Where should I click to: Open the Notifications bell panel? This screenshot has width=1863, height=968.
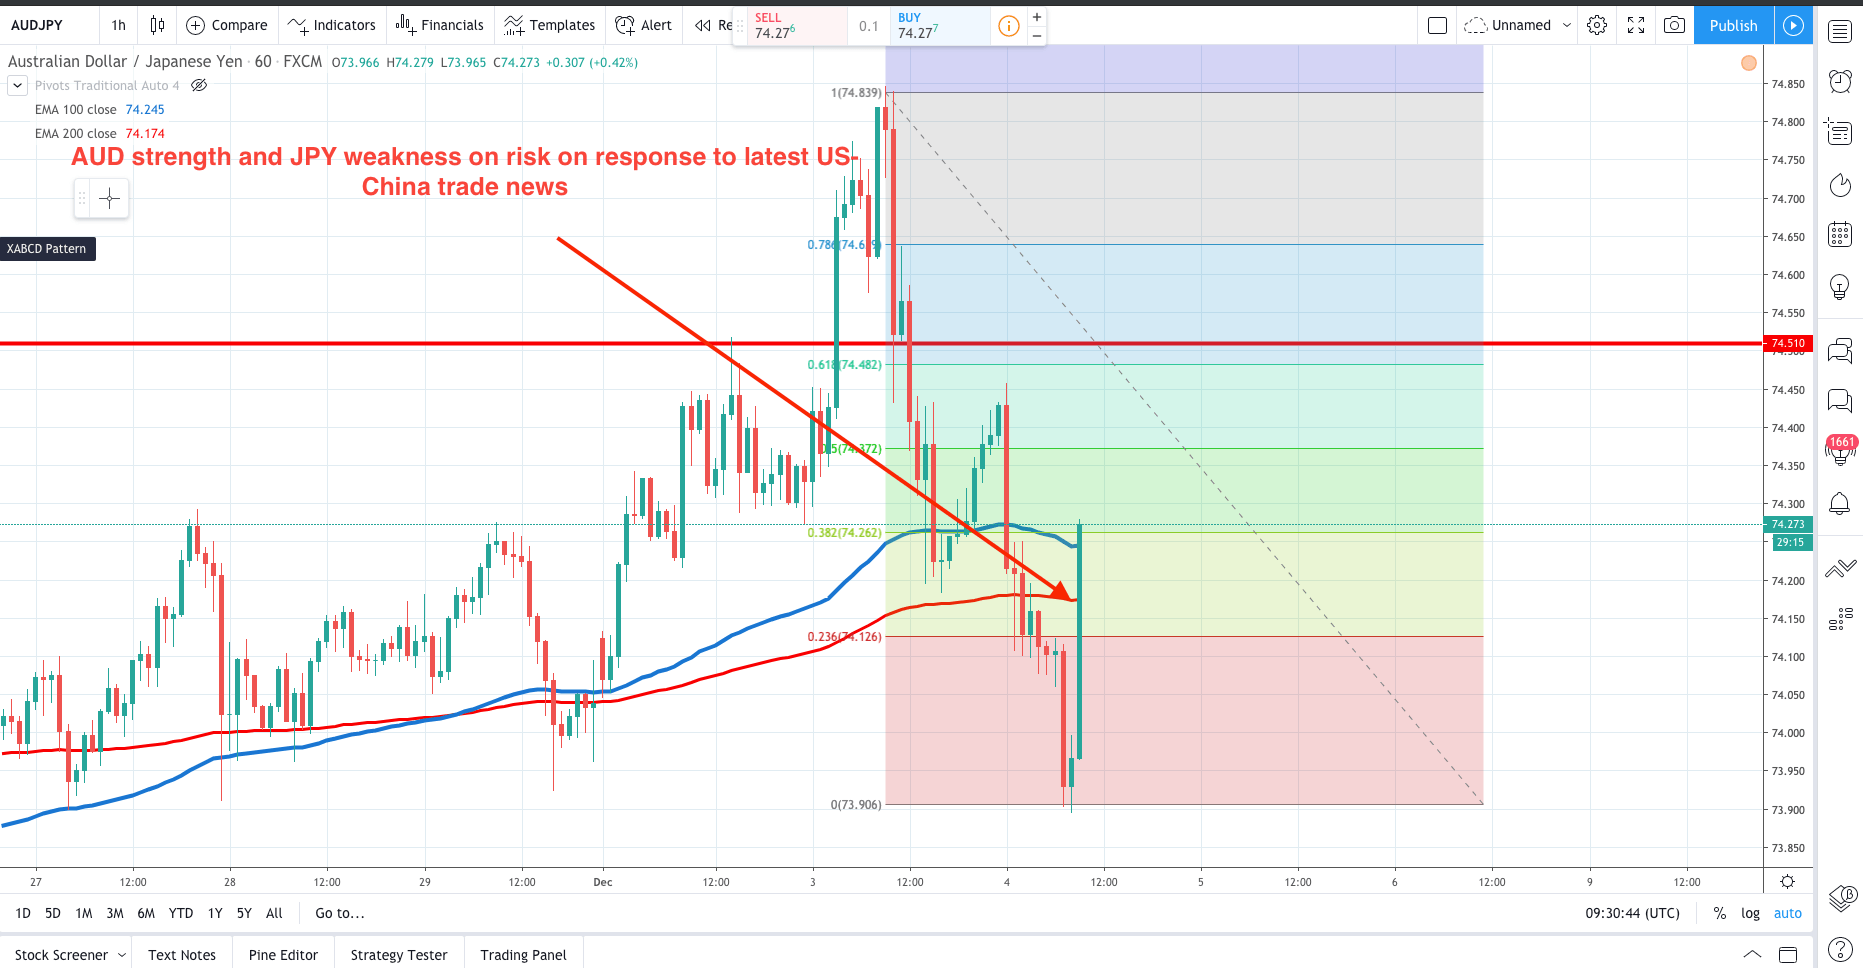(1840, 503)
